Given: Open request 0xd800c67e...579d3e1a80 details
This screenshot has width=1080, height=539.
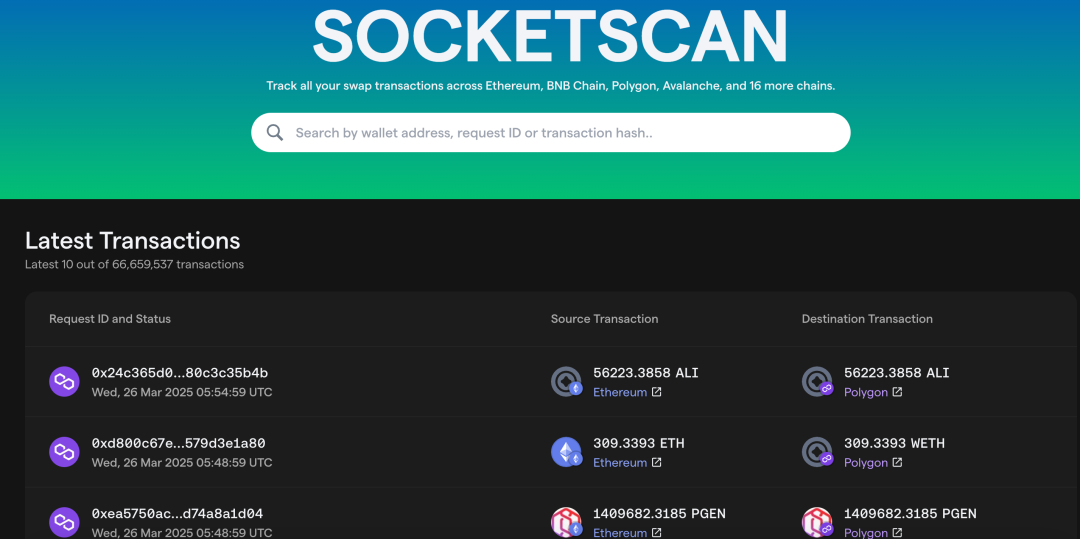Looking at the screenshot, I should [178, 443].
